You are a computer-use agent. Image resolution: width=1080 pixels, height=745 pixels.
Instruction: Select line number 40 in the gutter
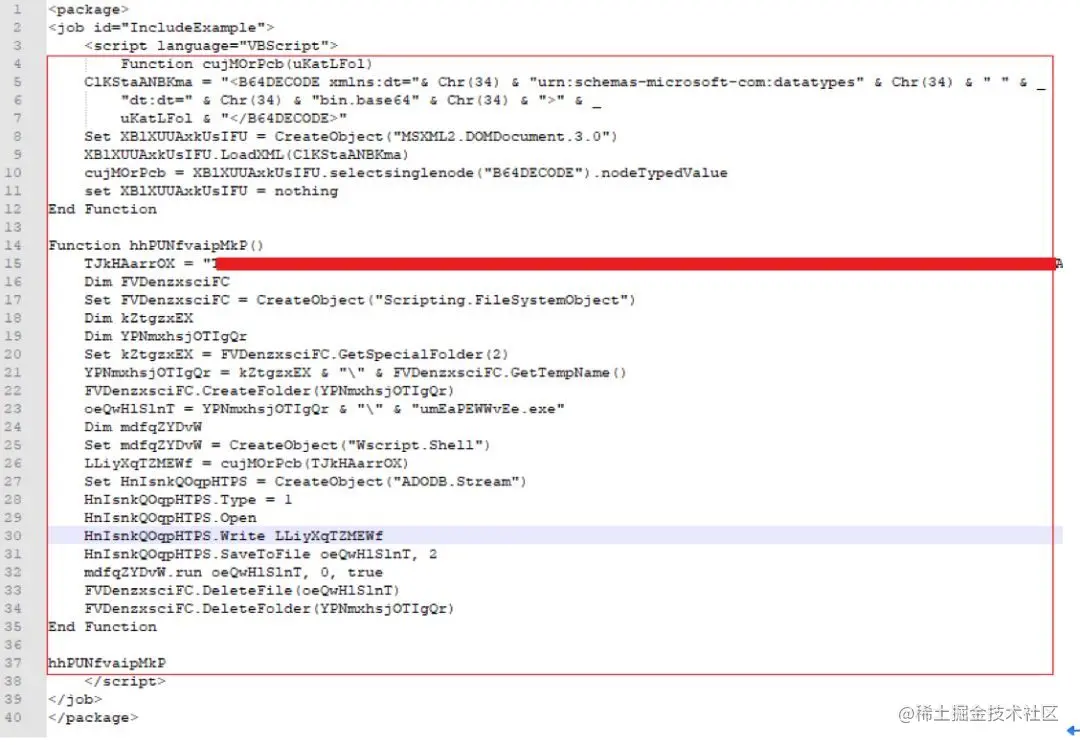pos(13,717)
